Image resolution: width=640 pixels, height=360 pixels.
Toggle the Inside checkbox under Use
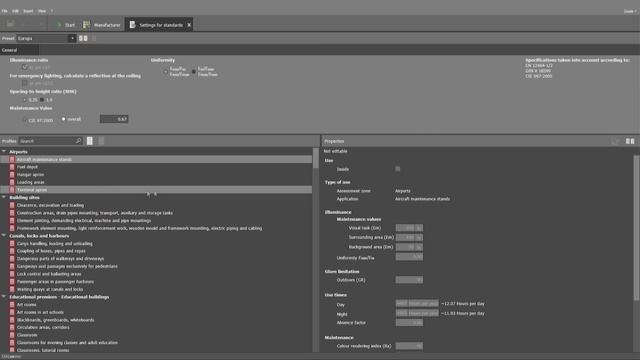pyautogui.click(x=398, y=169)
